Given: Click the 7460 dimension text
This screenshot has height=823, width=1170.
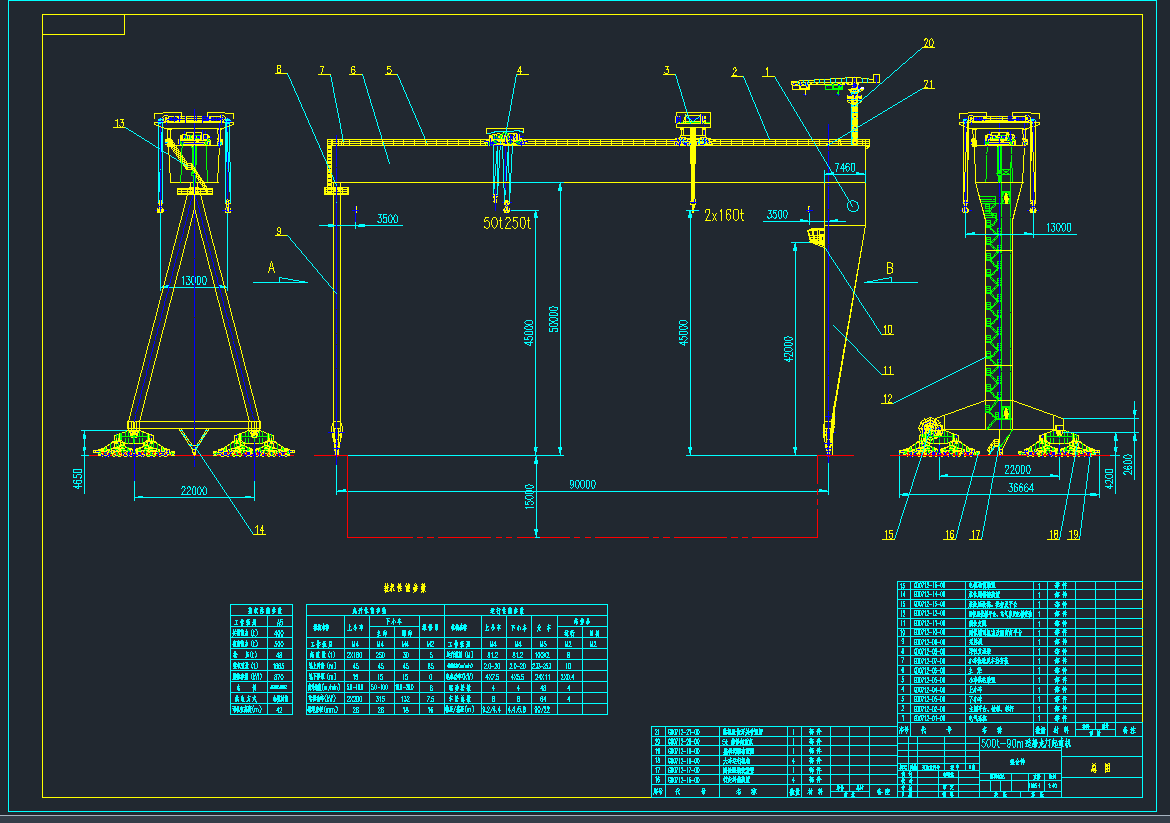Looking at the screenshot, I should (x=845, y=168).
